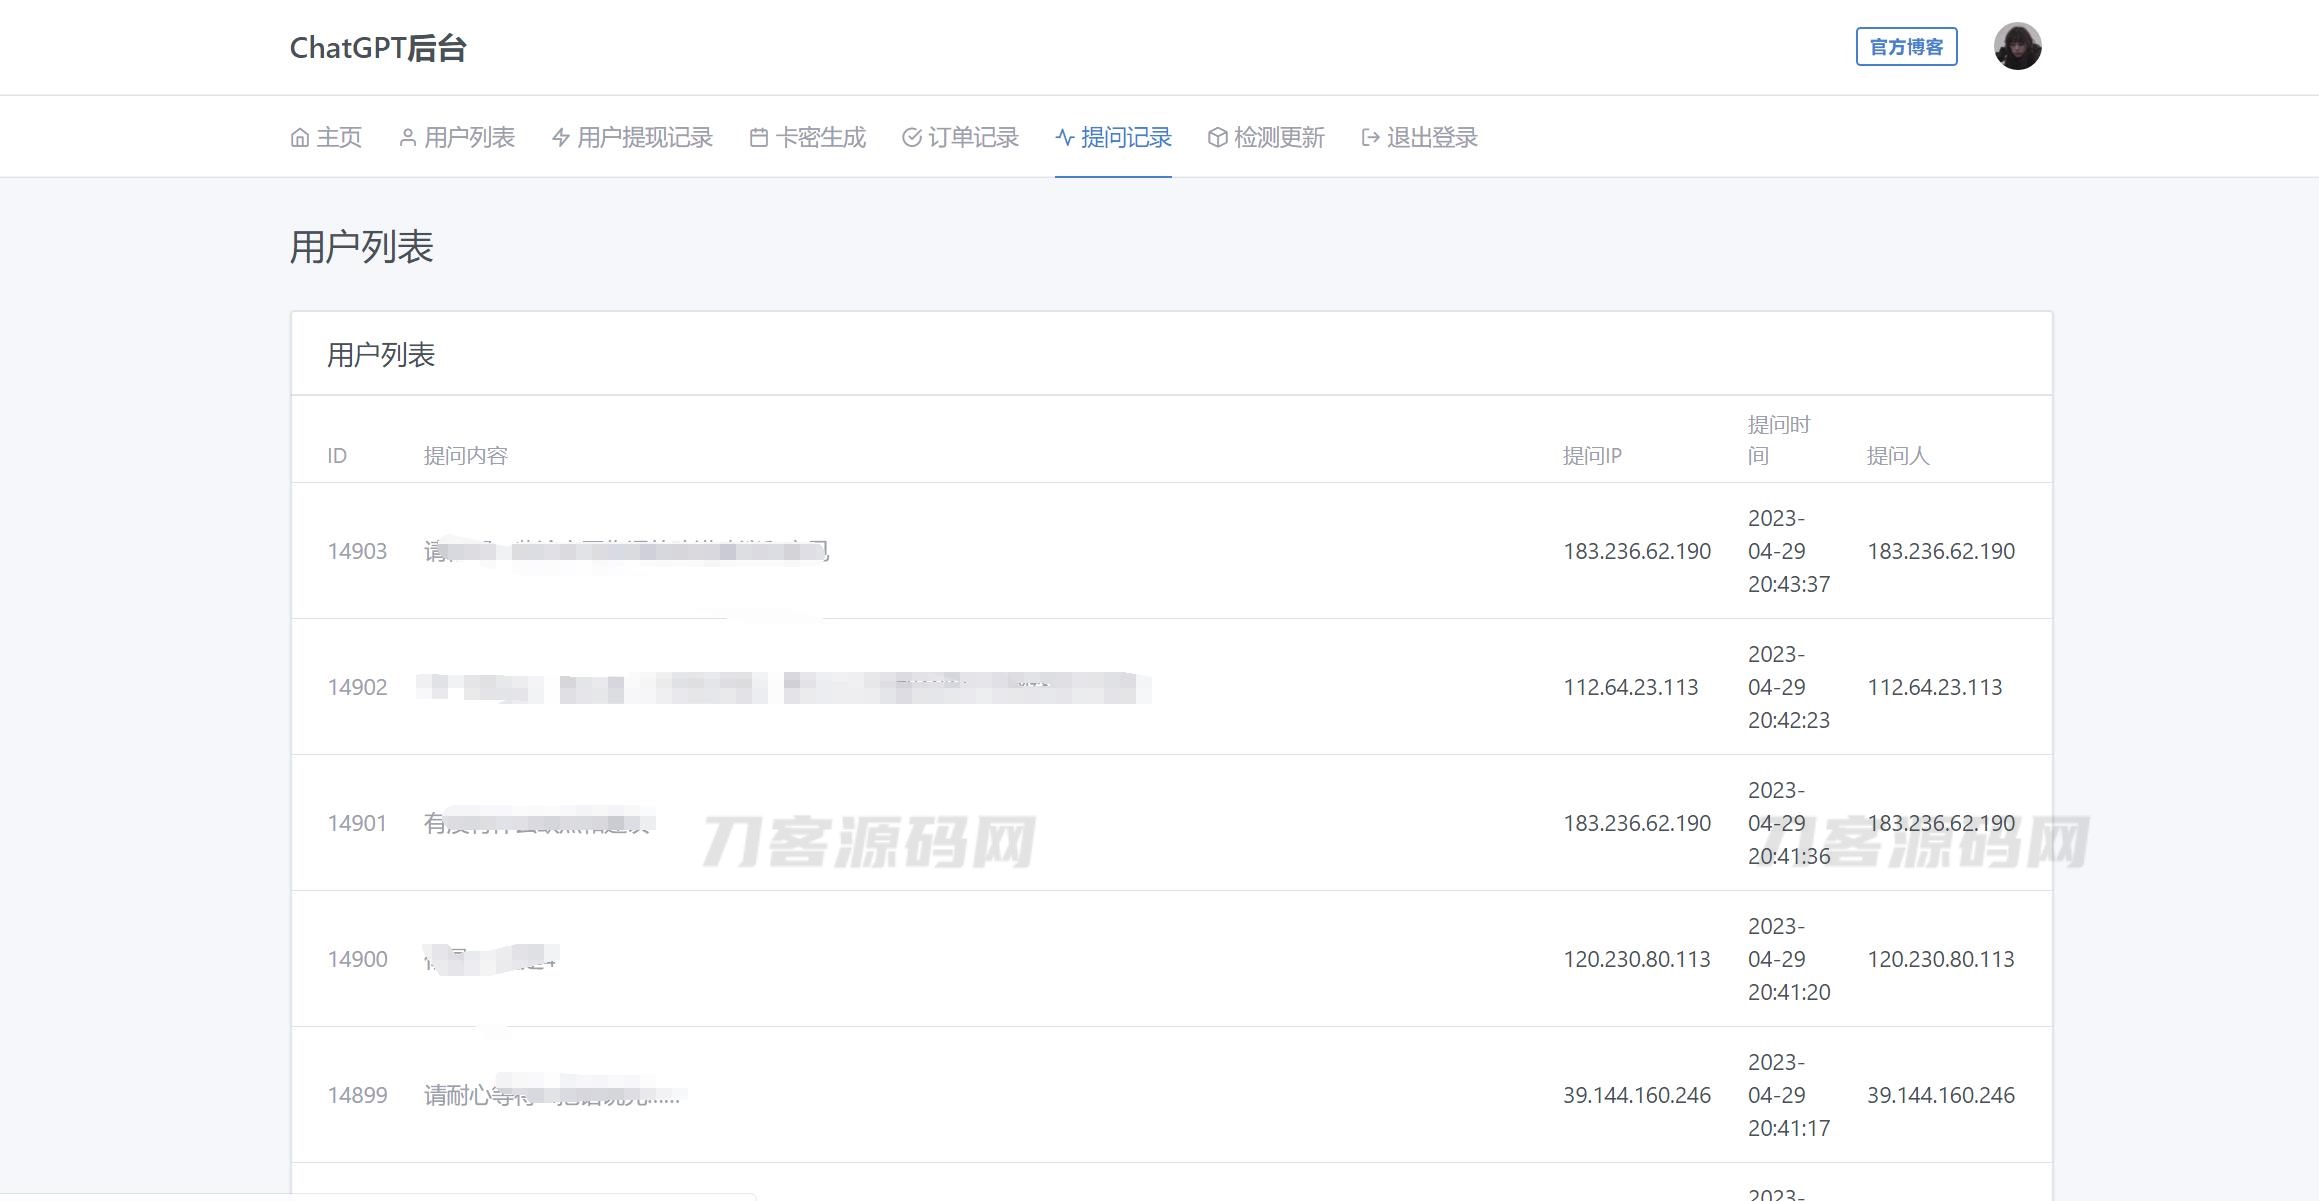Click the 提问IP column header
2319x1201 pixels.
(1592, 456)
